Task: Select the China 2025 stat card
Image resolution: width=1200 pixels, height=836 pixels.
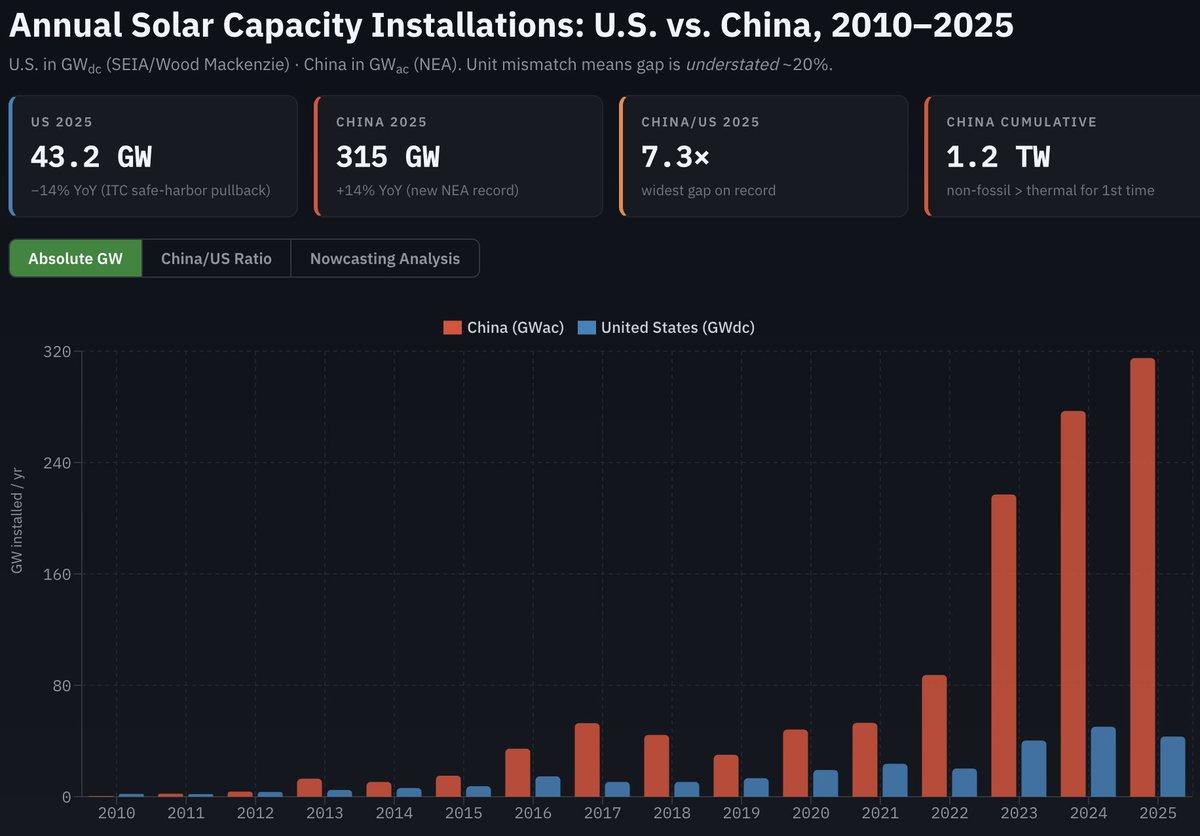Action: (x=458, y=155)
